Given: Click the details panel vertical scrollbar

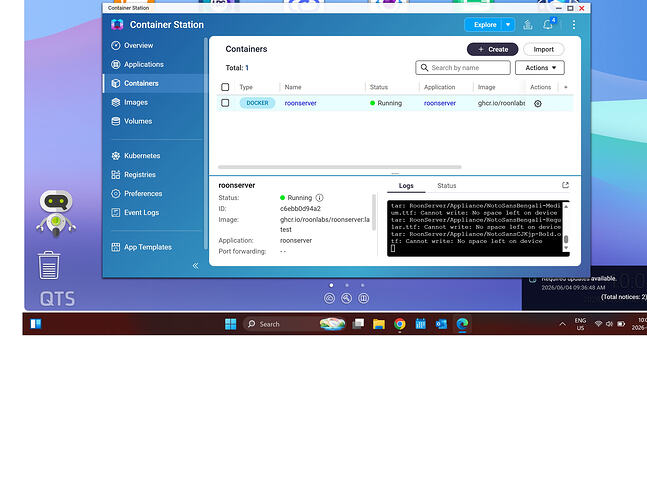Looking at the screenshot, I should click(x=374, y=212).
